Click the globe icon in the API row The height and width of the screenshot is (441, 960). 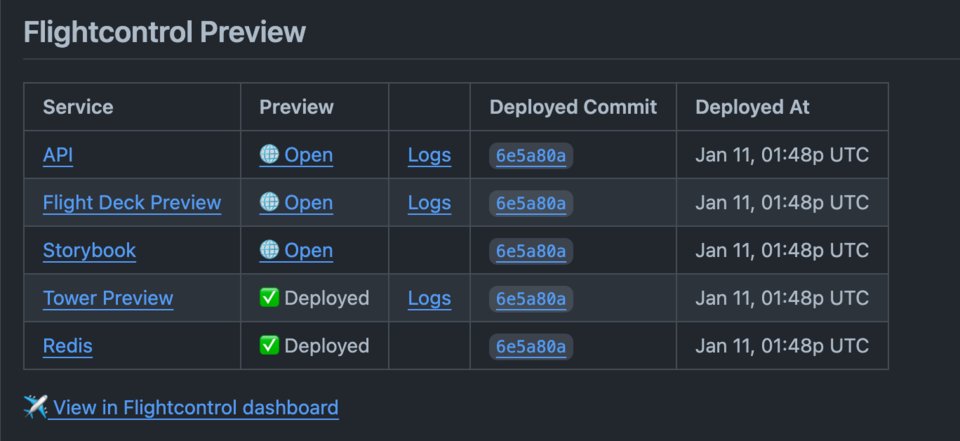[x=269, y=154]
